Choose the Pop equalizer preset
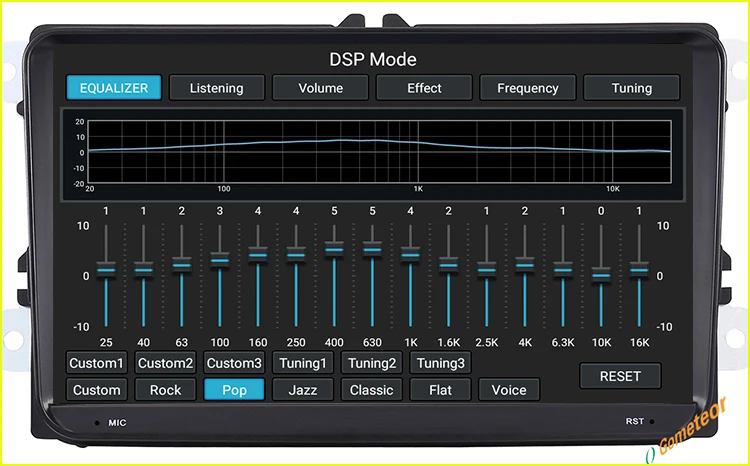The image size is (750, 466). pos(234,390)
